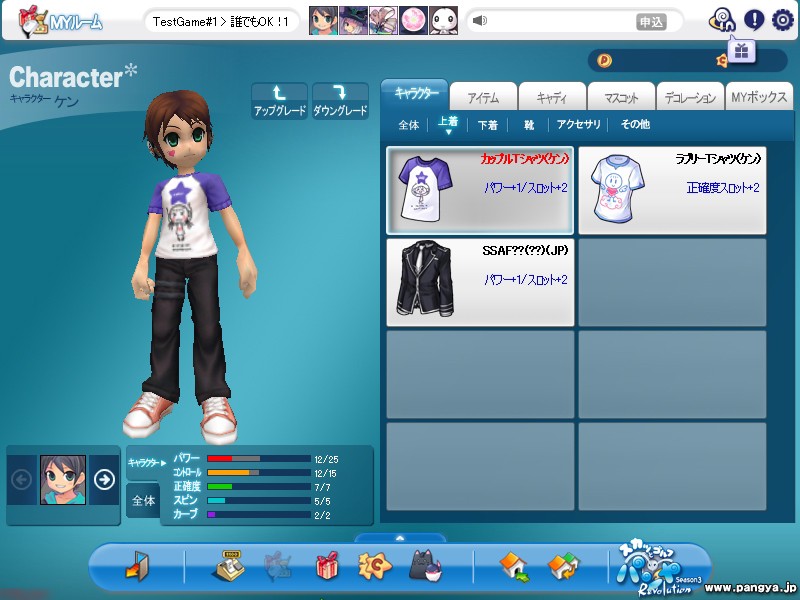
Task: Open the settings gear icon at top right
Action: pos(781,19)
